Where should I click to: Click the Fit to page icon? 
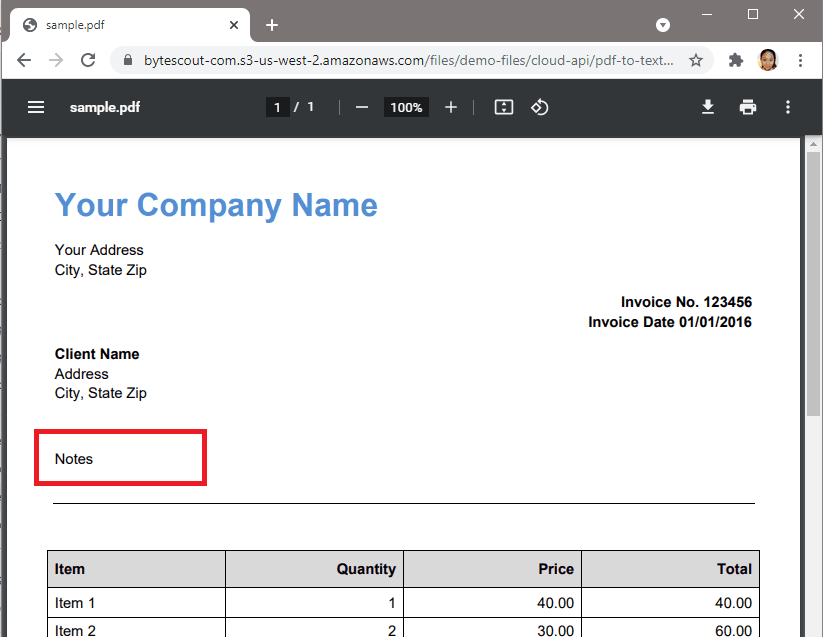tap(503, 107)
